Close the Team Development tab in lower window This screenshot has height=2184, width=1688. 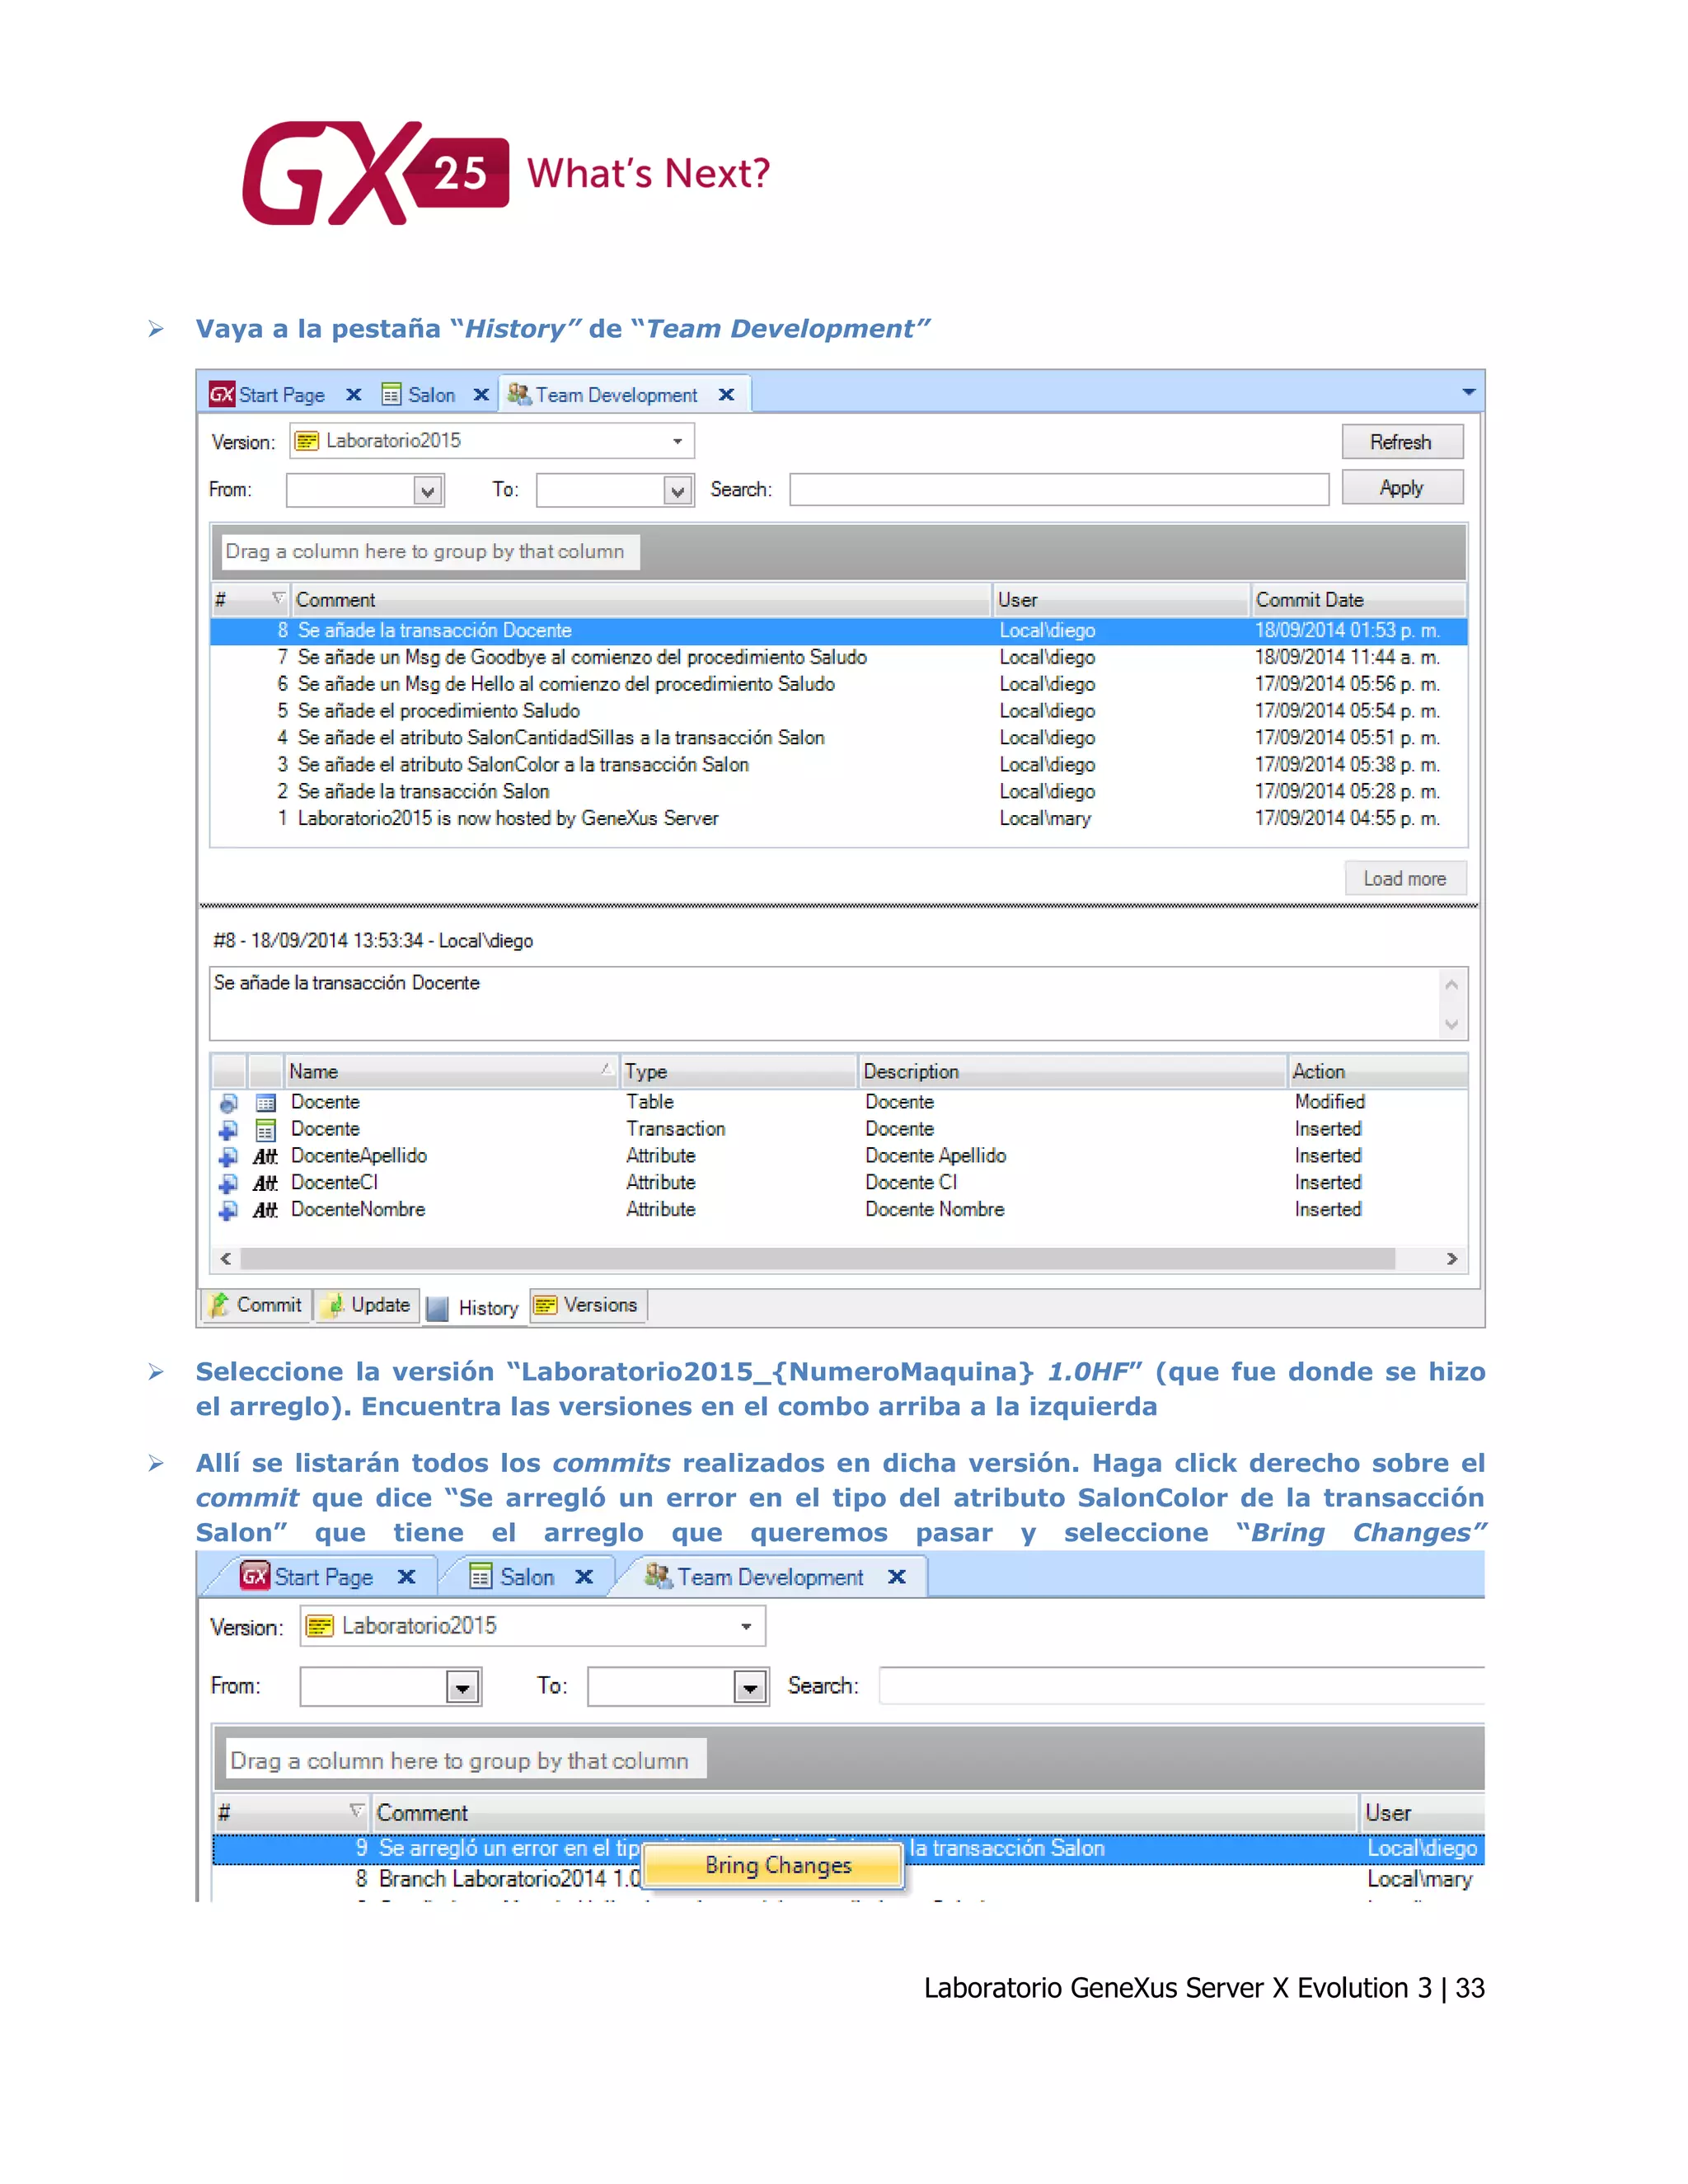tap(897, 1577)
